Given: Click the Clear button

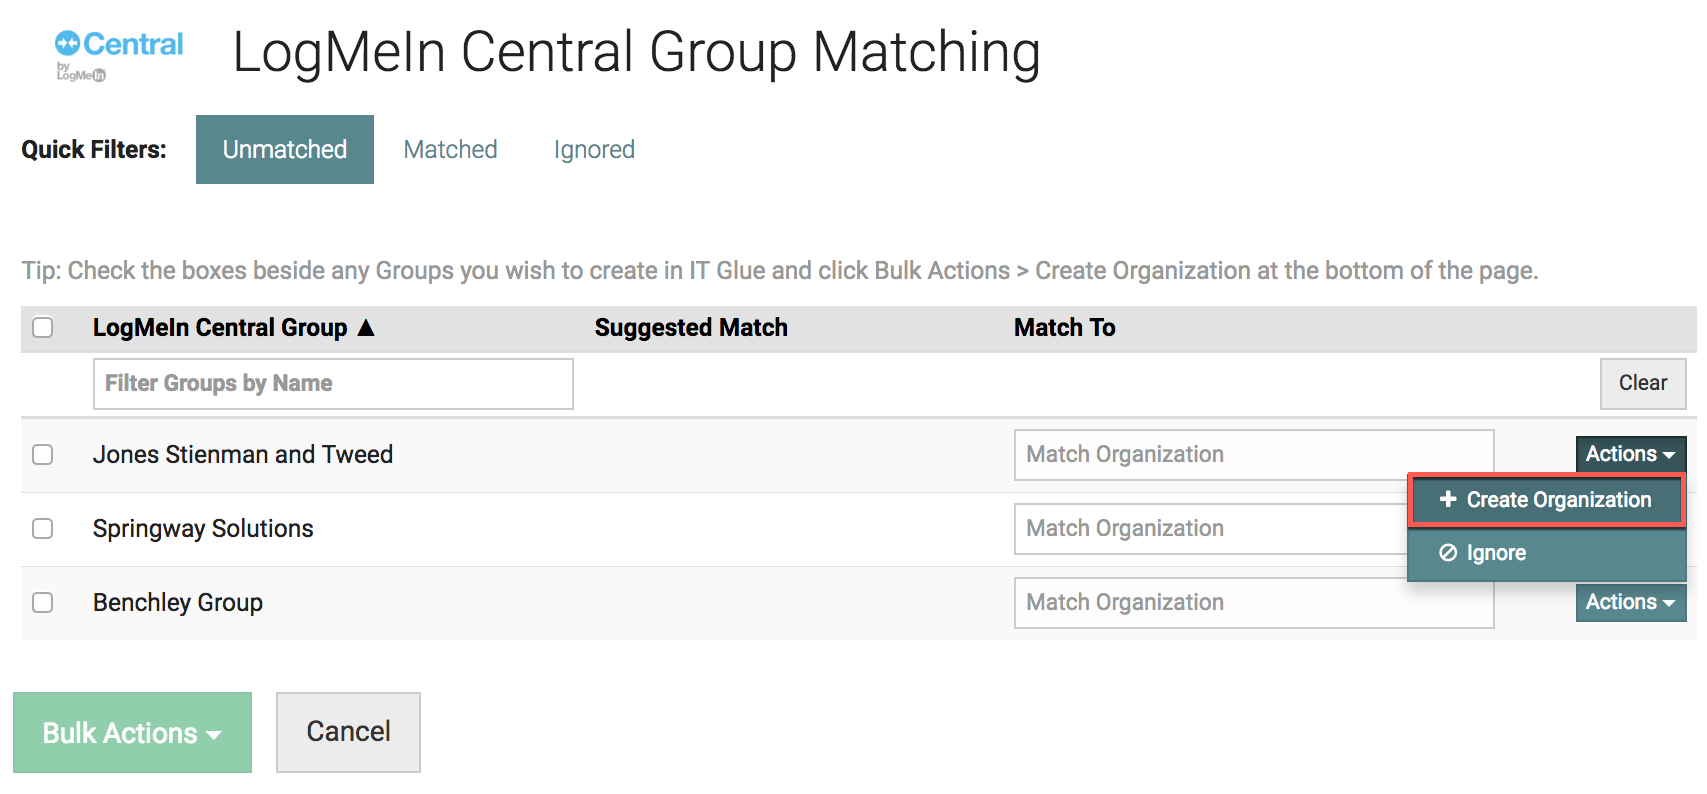Looking at the screenshot, I should [1643, 383].
